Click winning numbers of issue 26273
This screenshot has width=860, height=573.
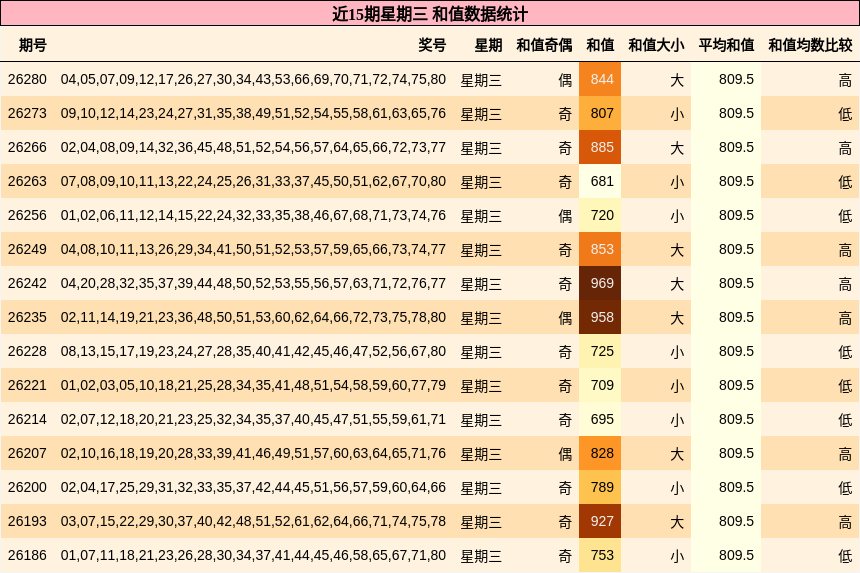(x=253, y=114)
